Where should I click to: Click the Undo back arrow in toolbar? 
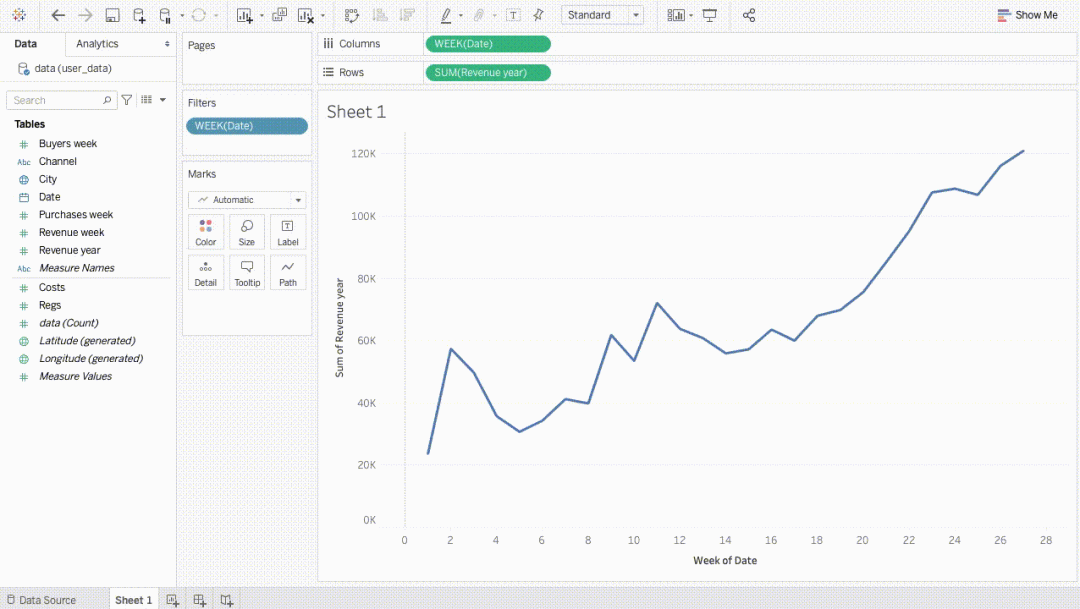(x=58, y=15)
